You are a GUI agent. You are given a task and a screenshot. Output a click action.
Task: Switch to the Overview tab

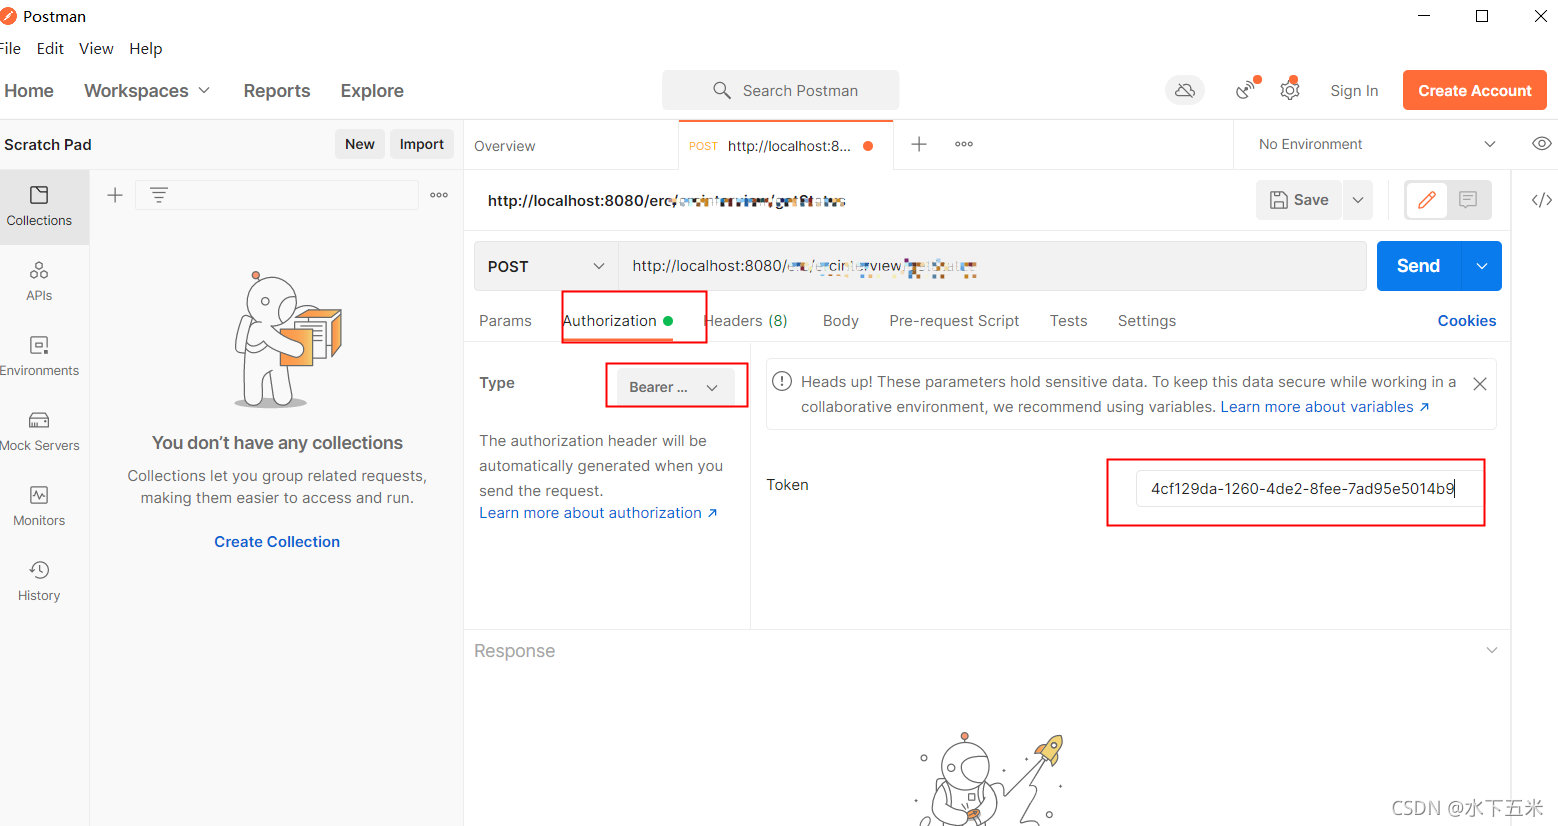(x=505, y=146)
